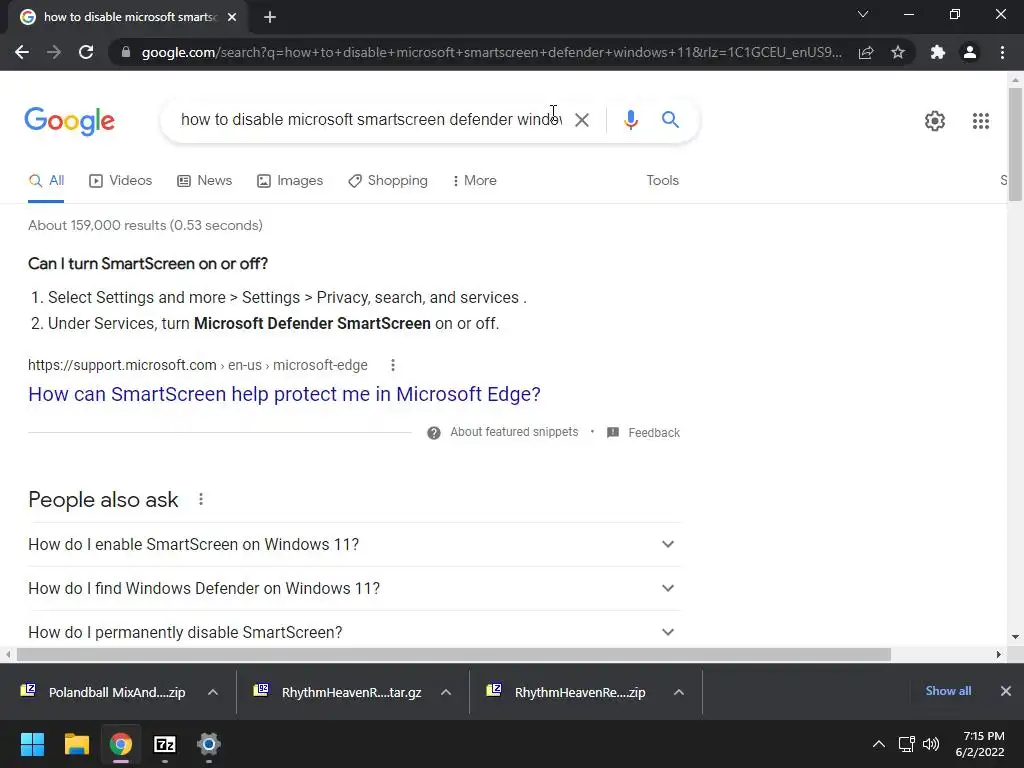Open 7-Zip from the taskbar
Viewport: 1024px width, 768px height.
click(x=165, y=744)
